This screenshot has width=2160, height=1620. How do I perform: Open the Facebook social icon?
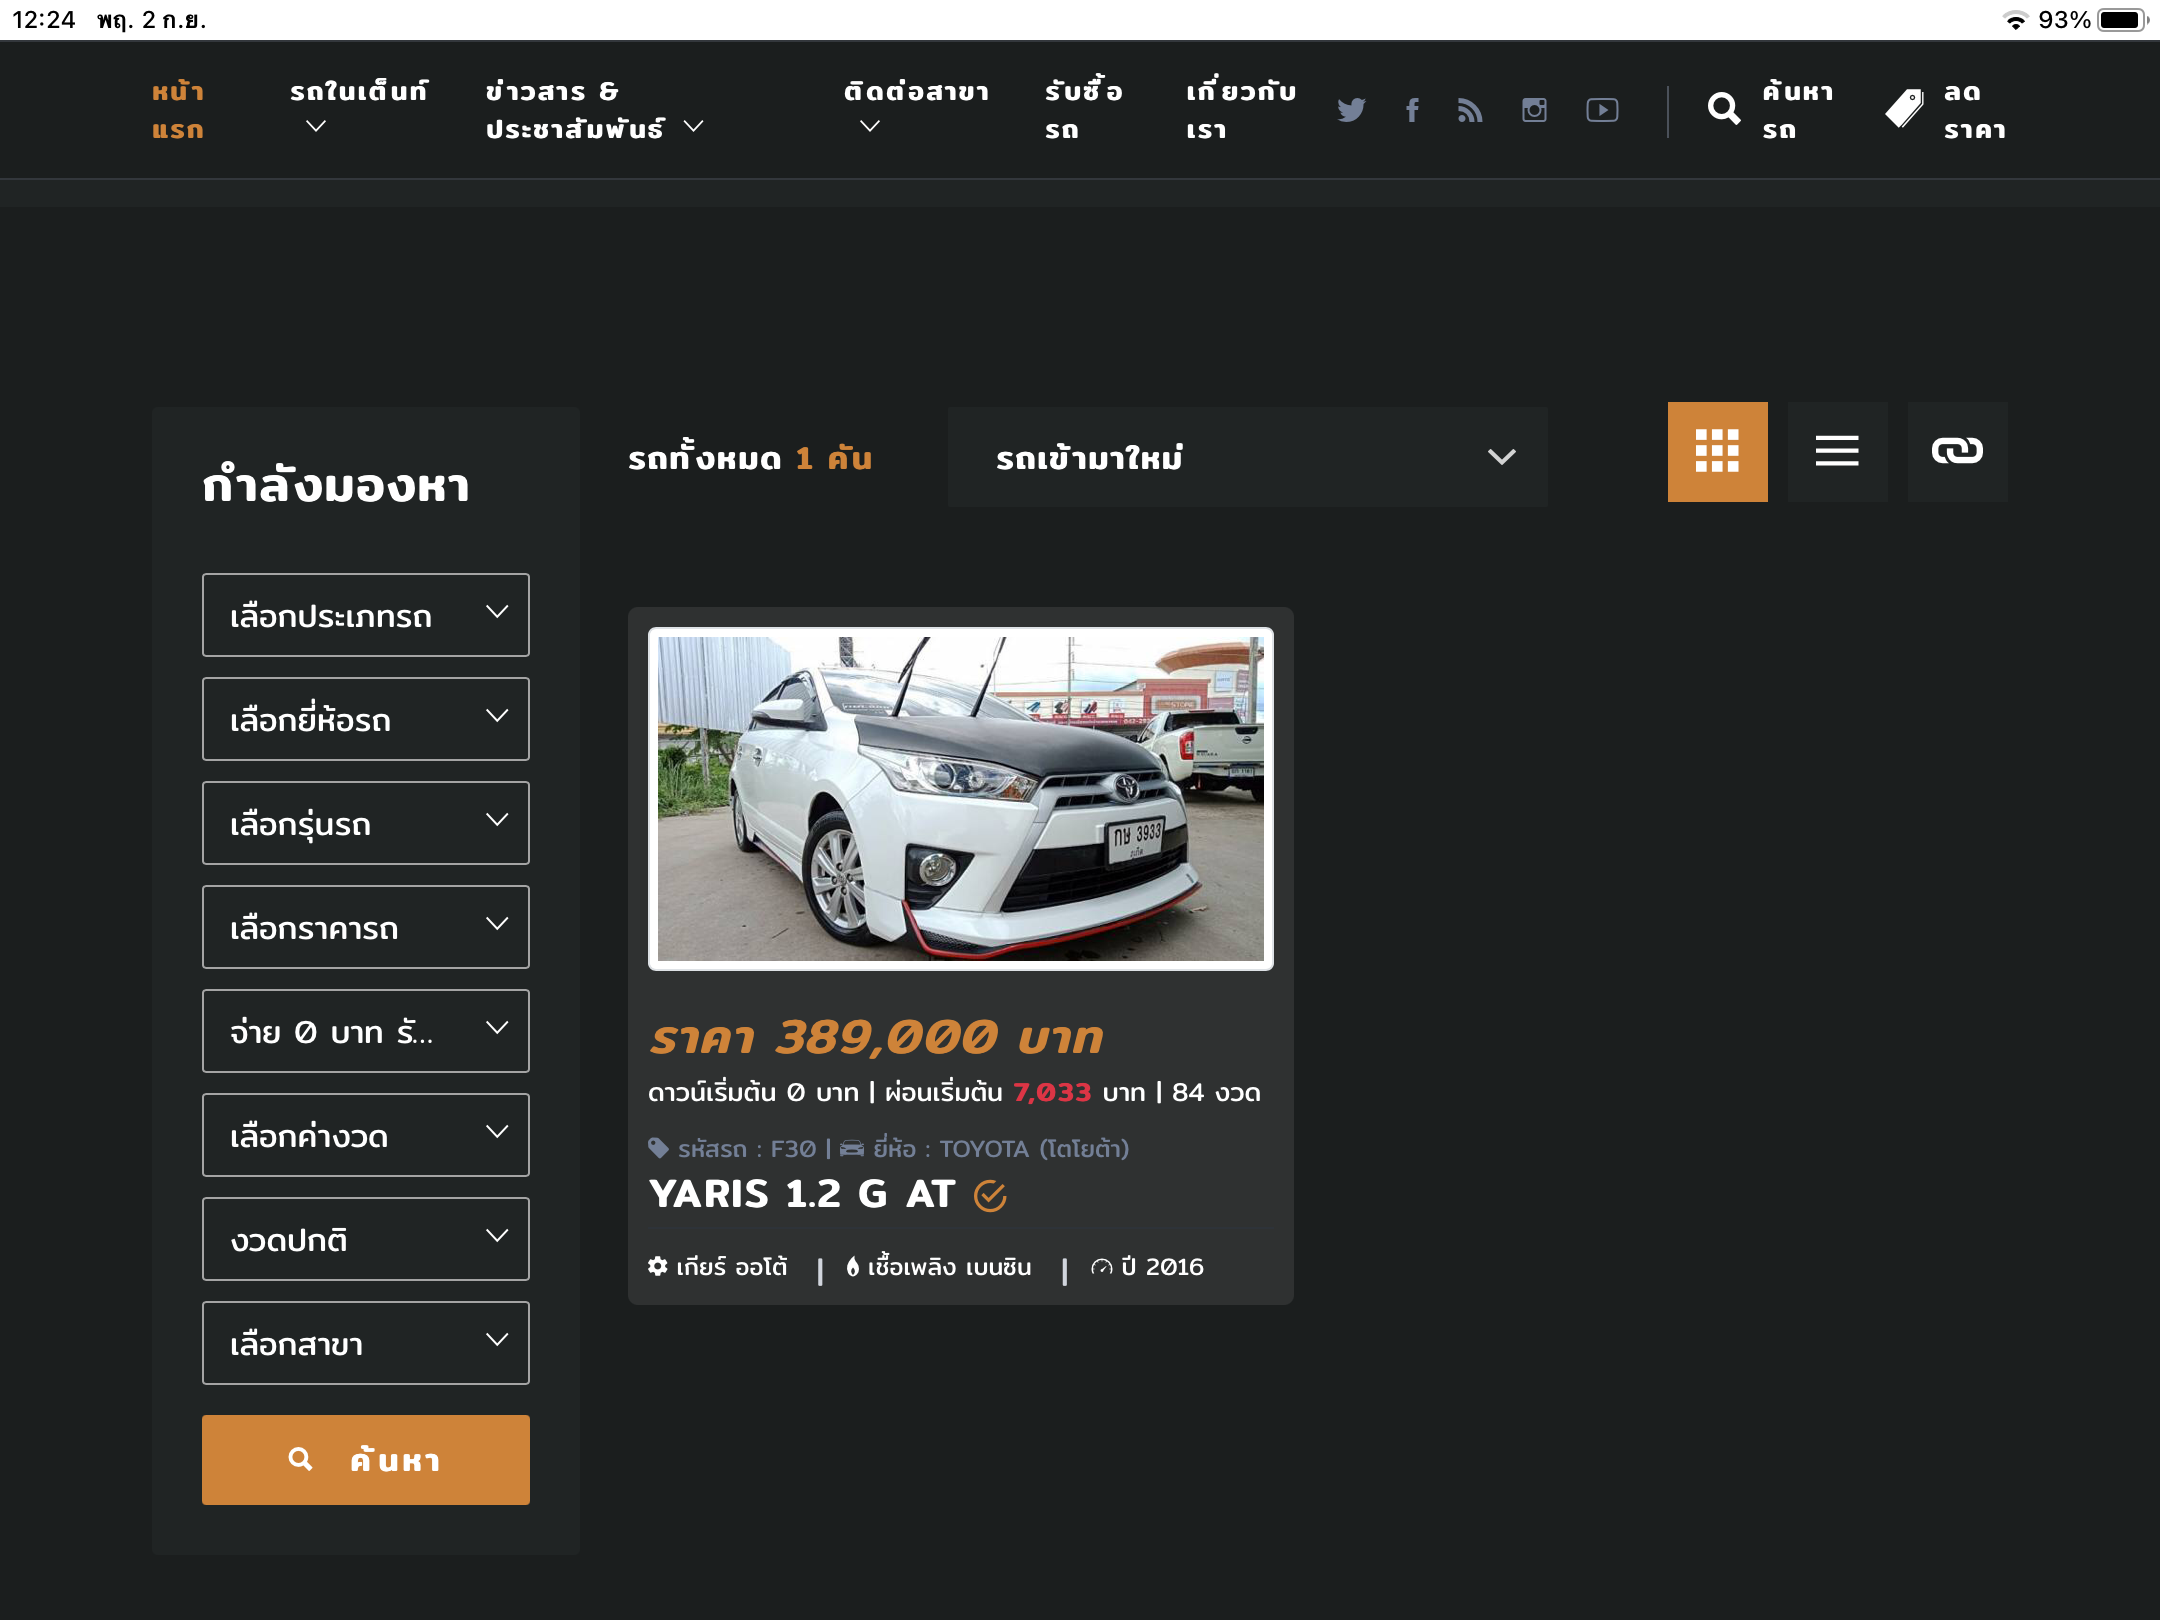tap(1412, 110)
